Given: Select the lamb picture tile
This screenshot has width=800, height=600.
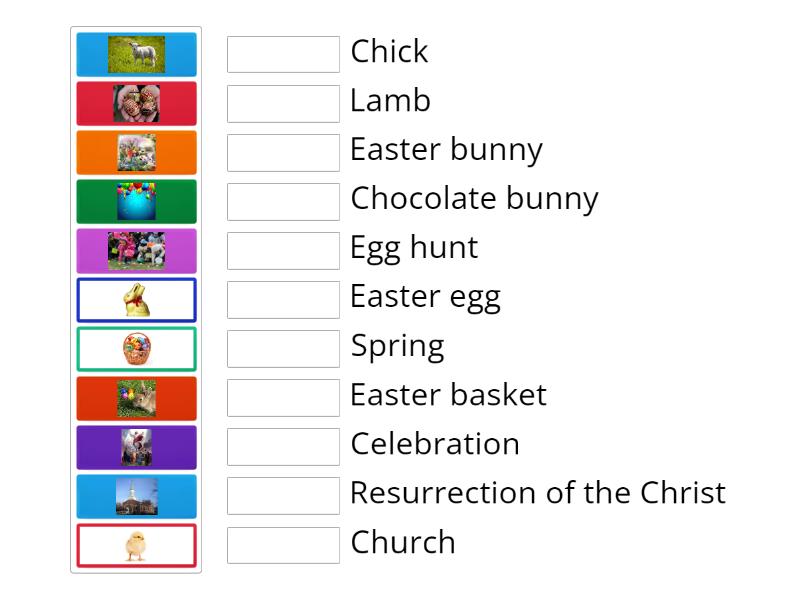Looking at the screenshot, I should (x=137, y=54).
